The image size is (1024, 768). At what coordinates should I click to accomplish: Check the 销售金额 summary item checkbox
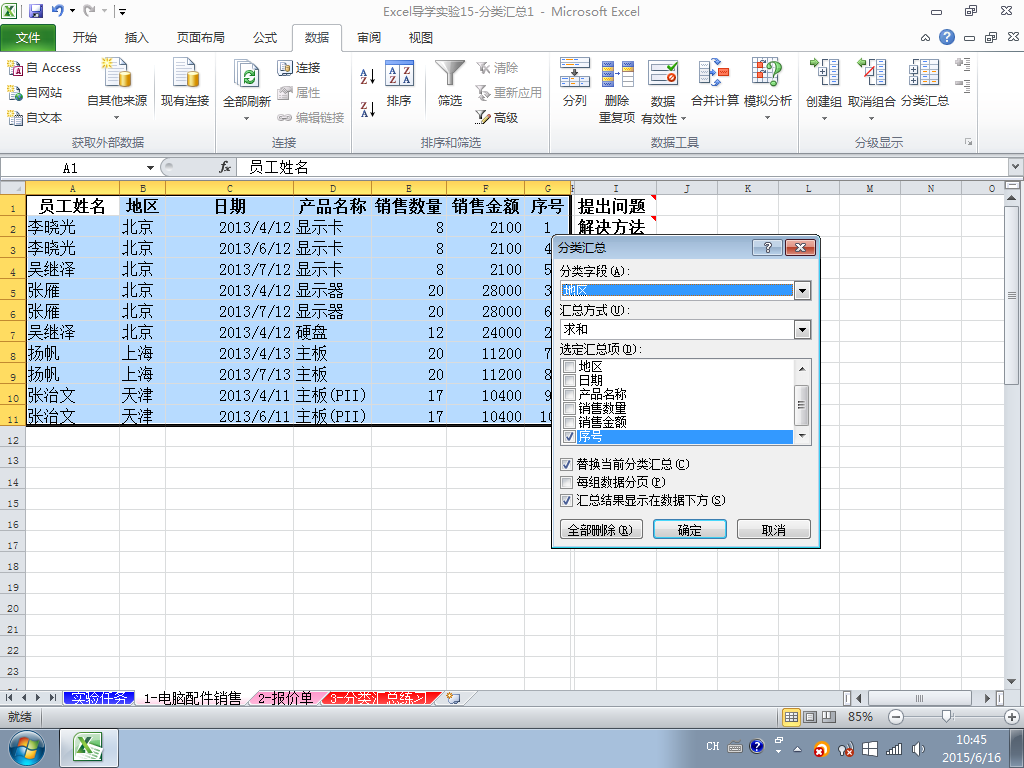[569, 423]
